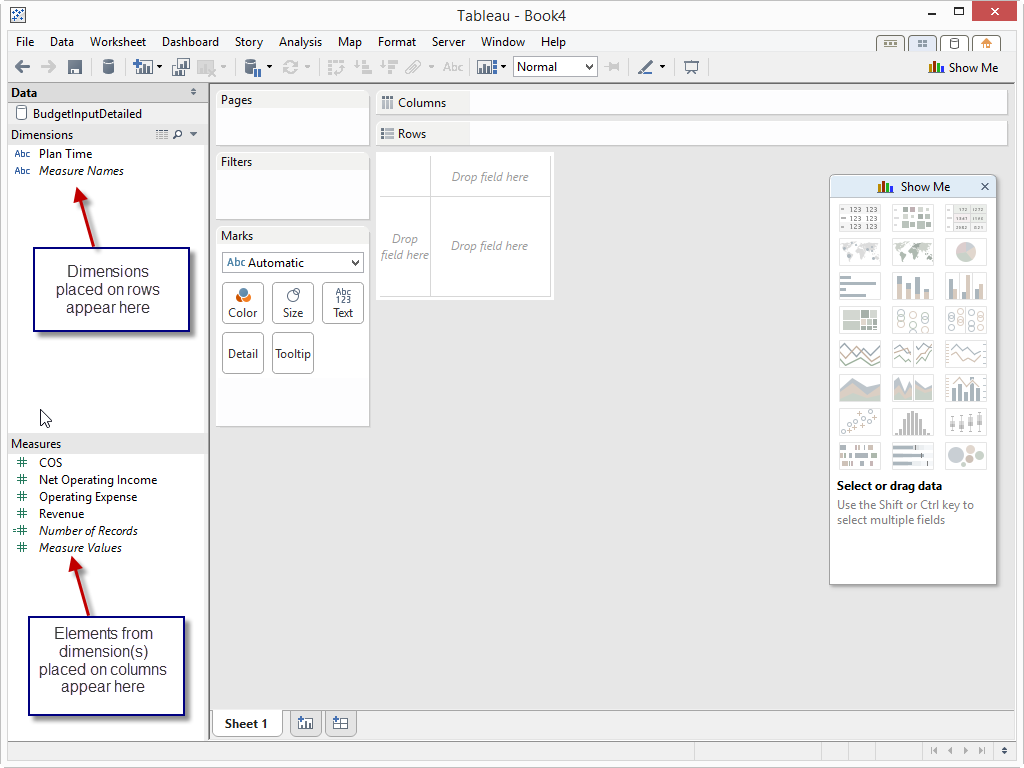Open the Automatic mark type dropdown

[293, 263]
